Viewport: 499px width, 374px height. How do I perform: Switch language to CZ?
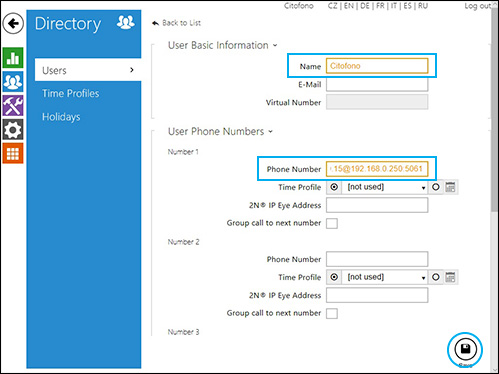tap(333, 6)
